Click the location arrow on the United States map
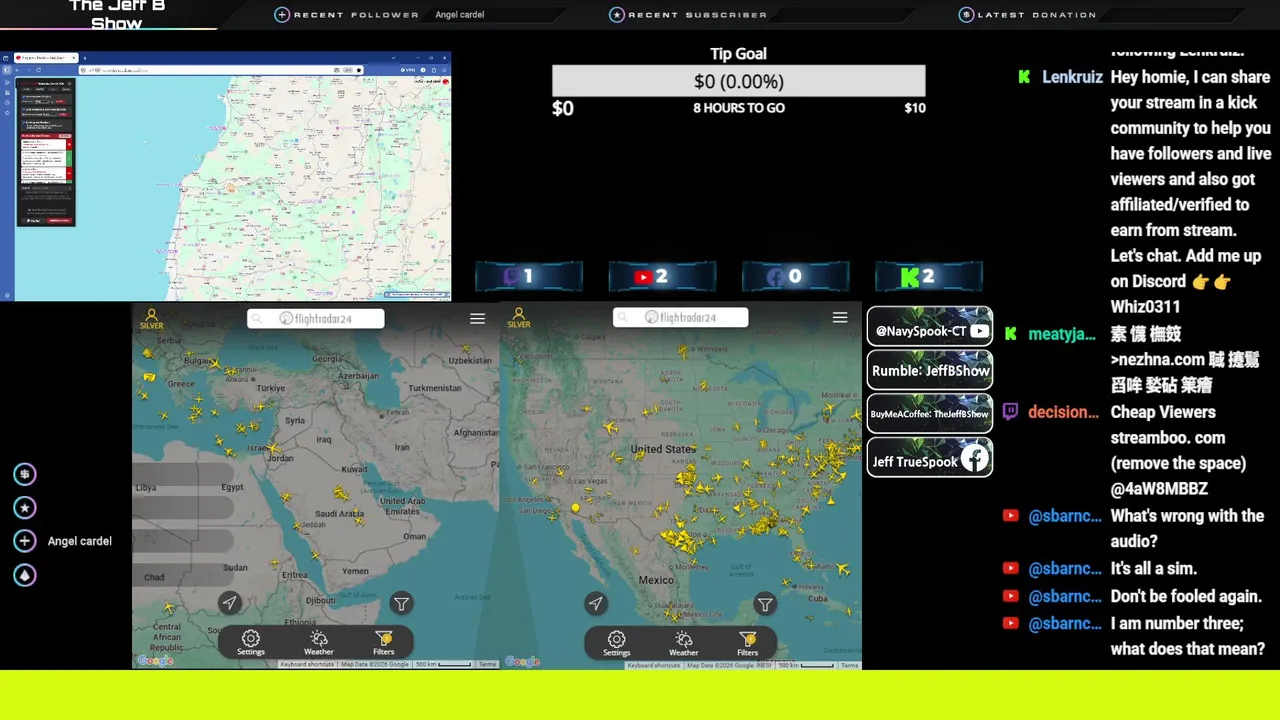This screenshot has height=720, width=1280. [x=596, y=603]
